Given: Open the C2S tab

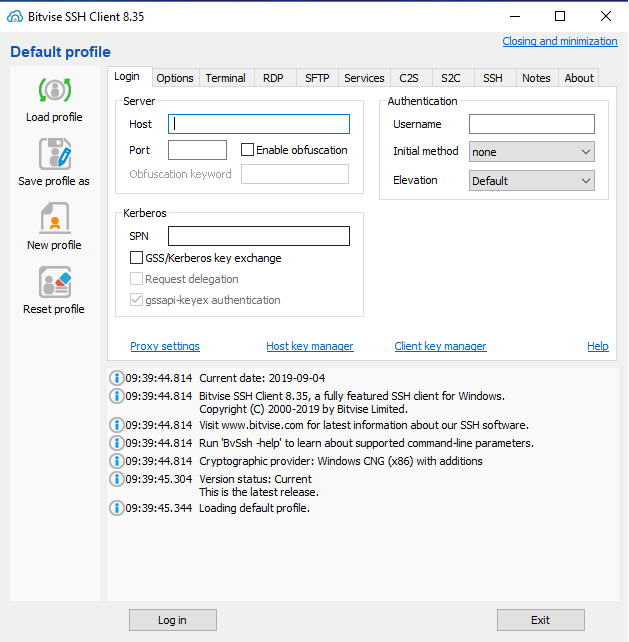Looking at the screenshot, I should click(x=409, y=78).
